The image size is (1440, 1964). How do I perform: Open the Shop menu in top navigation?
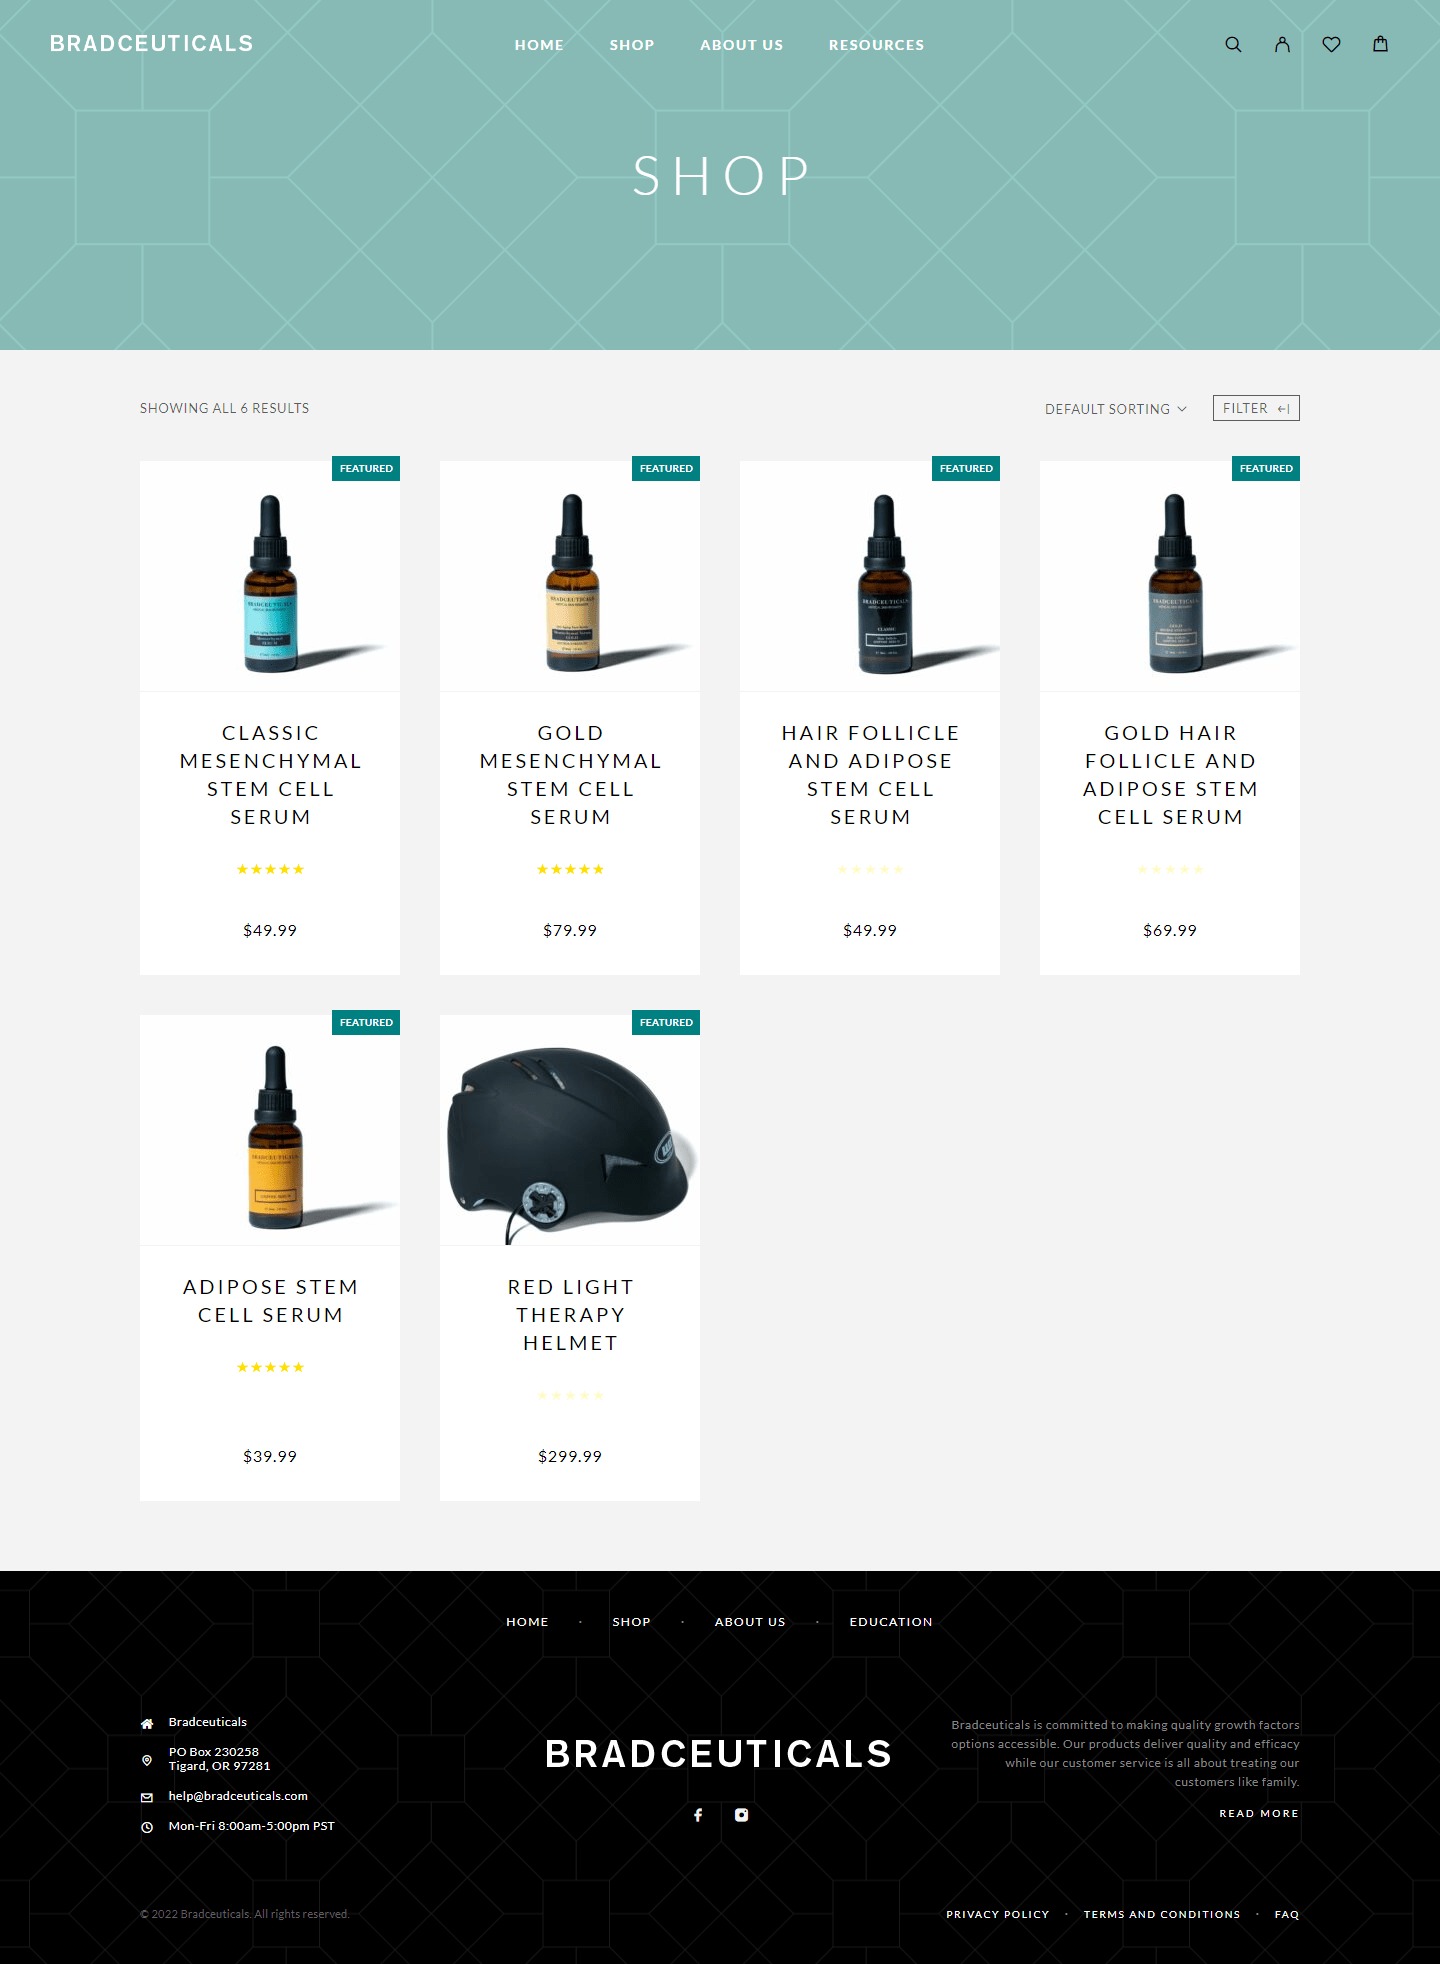pos(631,45)
